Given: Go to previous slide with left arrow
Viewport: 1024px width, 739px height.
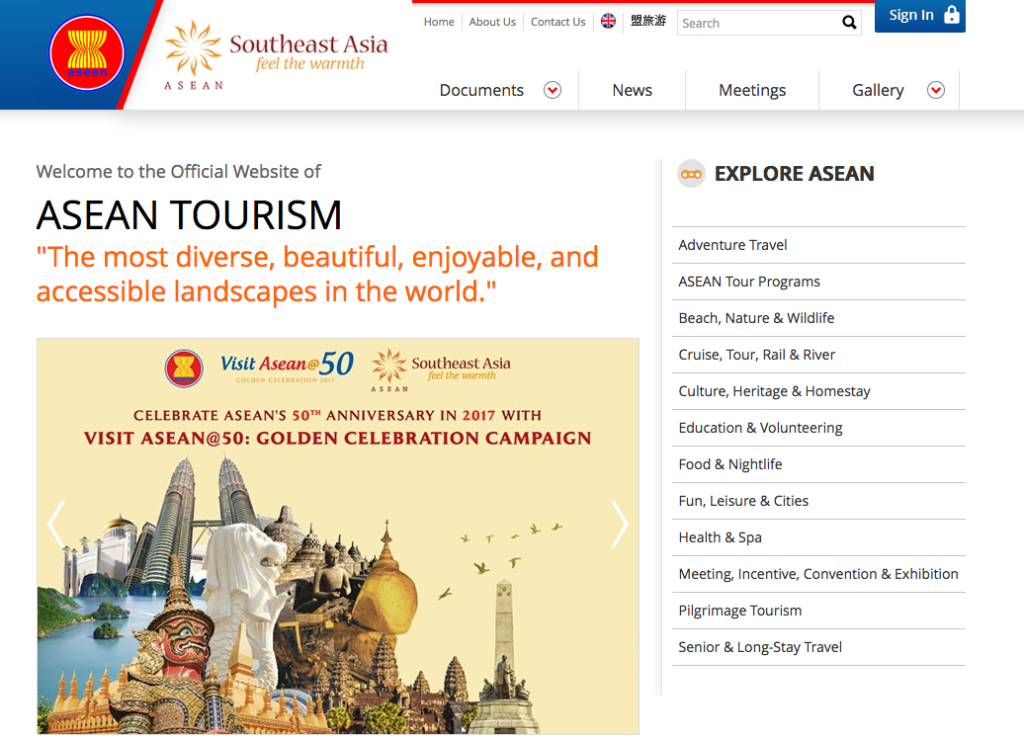Looking at the screenshot, I should [57, 524].
